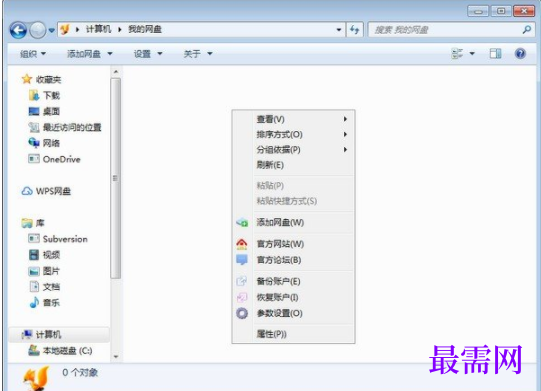Choose 刷新(E) from context menu
Viewport: 541px width, 391px height.
pyautogui.click(x=294, y=165)
